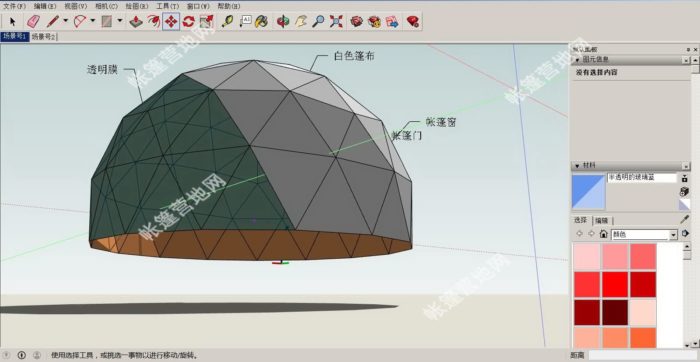Click the credits info status icon
The image size is (700, 362).
[21, 355]
